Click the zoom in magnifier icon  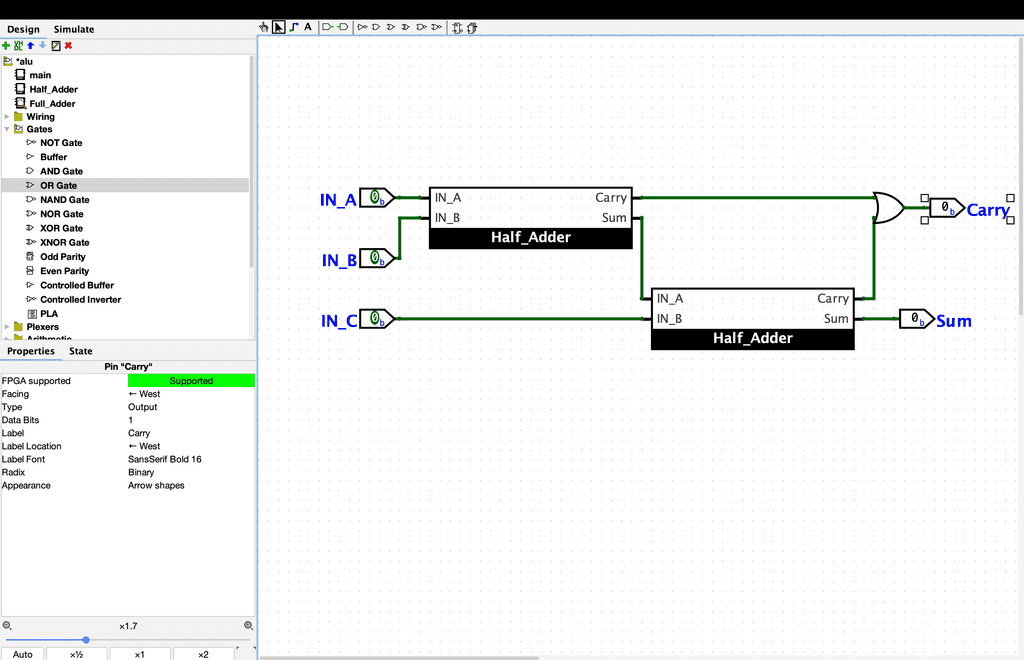pos(249,626)
